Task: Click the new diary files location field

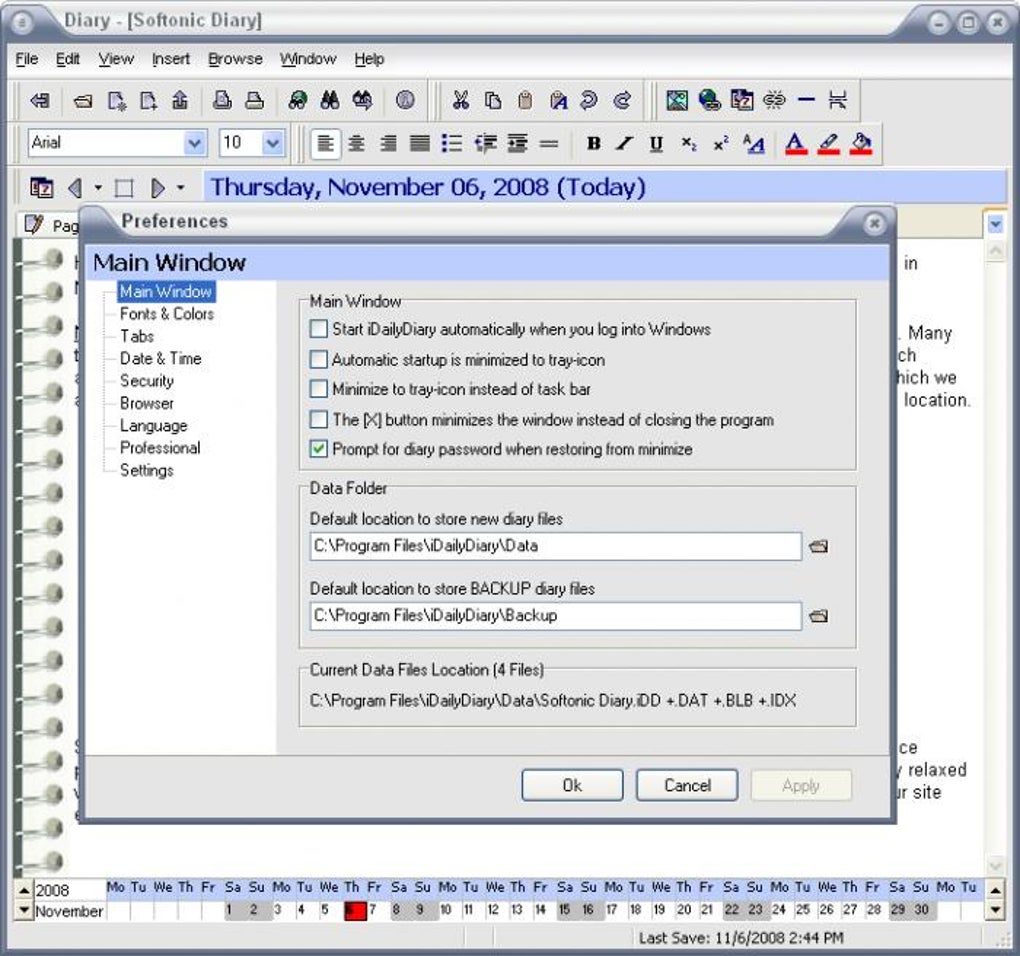Action: [x=556, y=546]
